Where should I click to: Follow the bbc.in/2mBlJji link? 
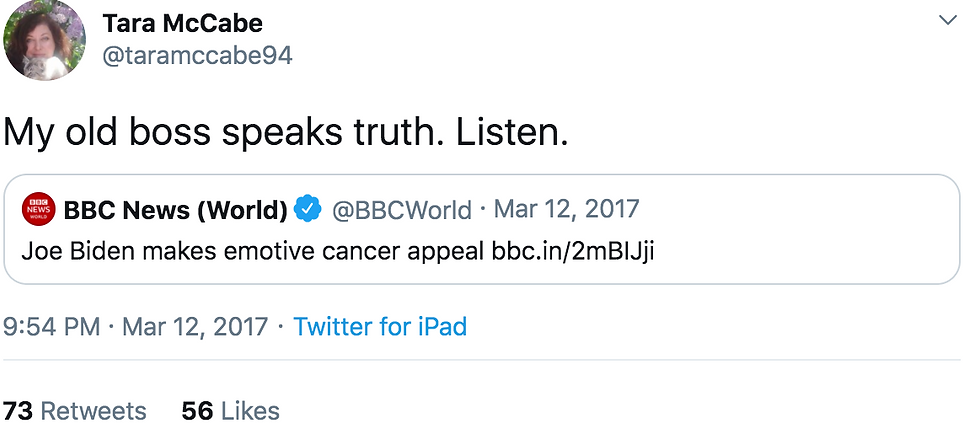[572, 250]
